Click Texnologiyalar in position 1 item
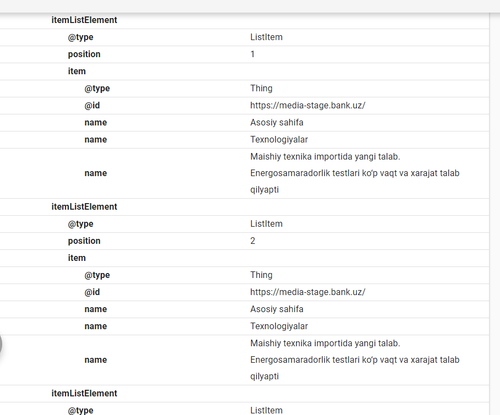 [279, 139]
